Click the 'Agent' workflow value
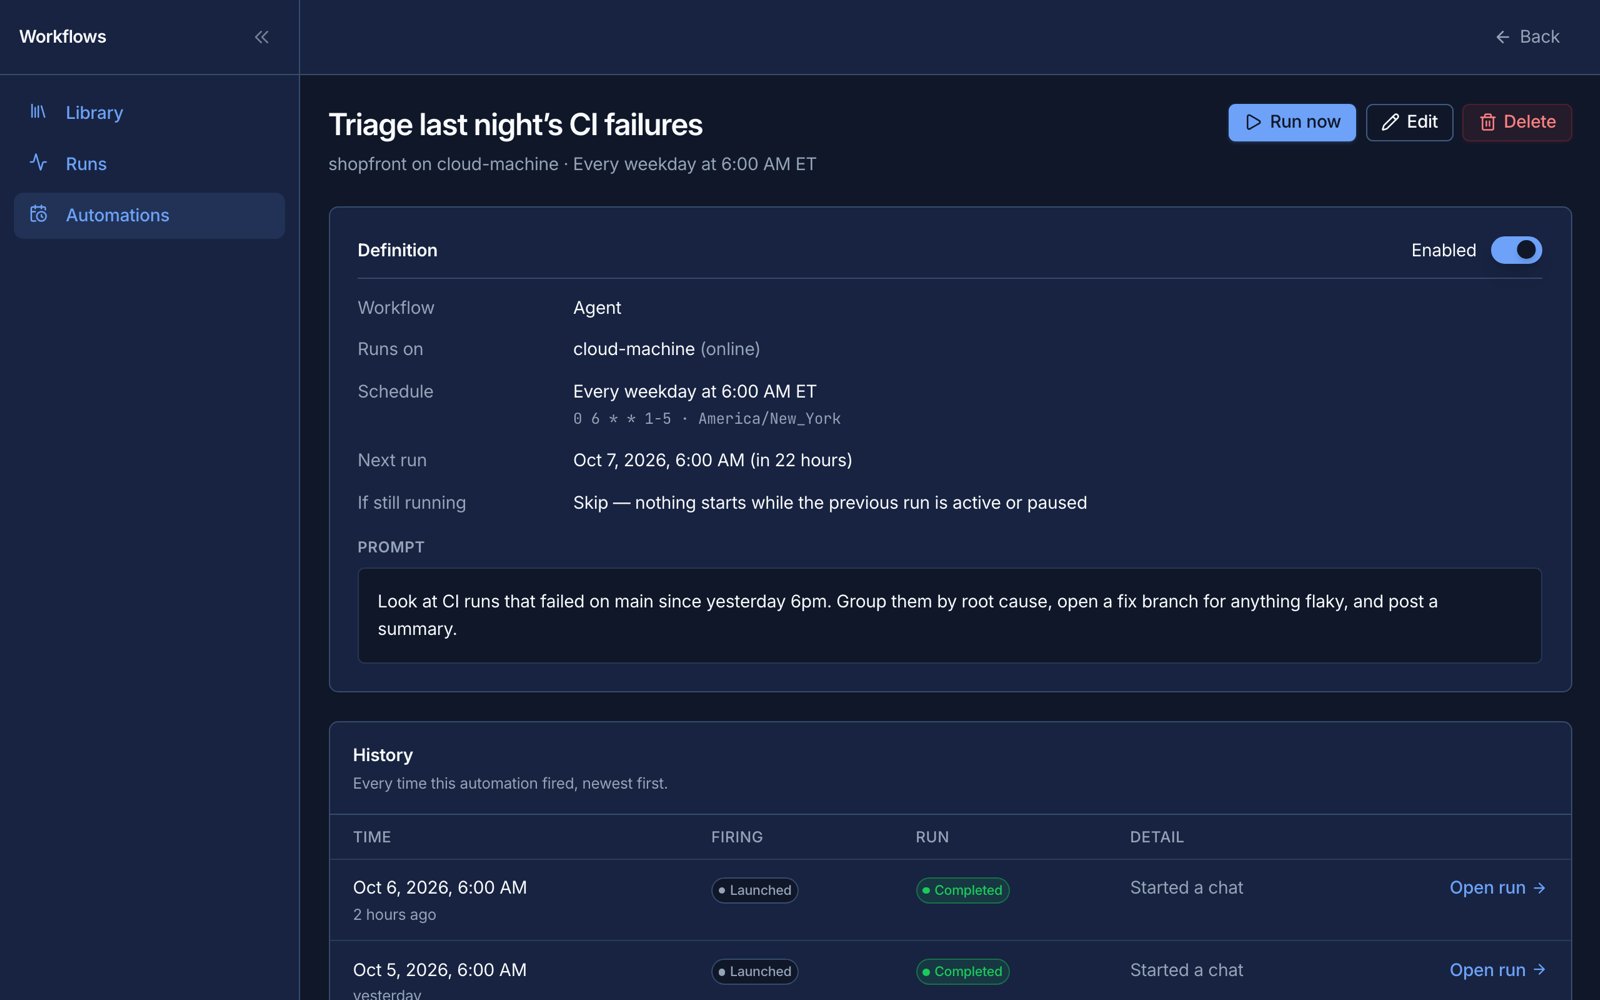 [597, 308]
